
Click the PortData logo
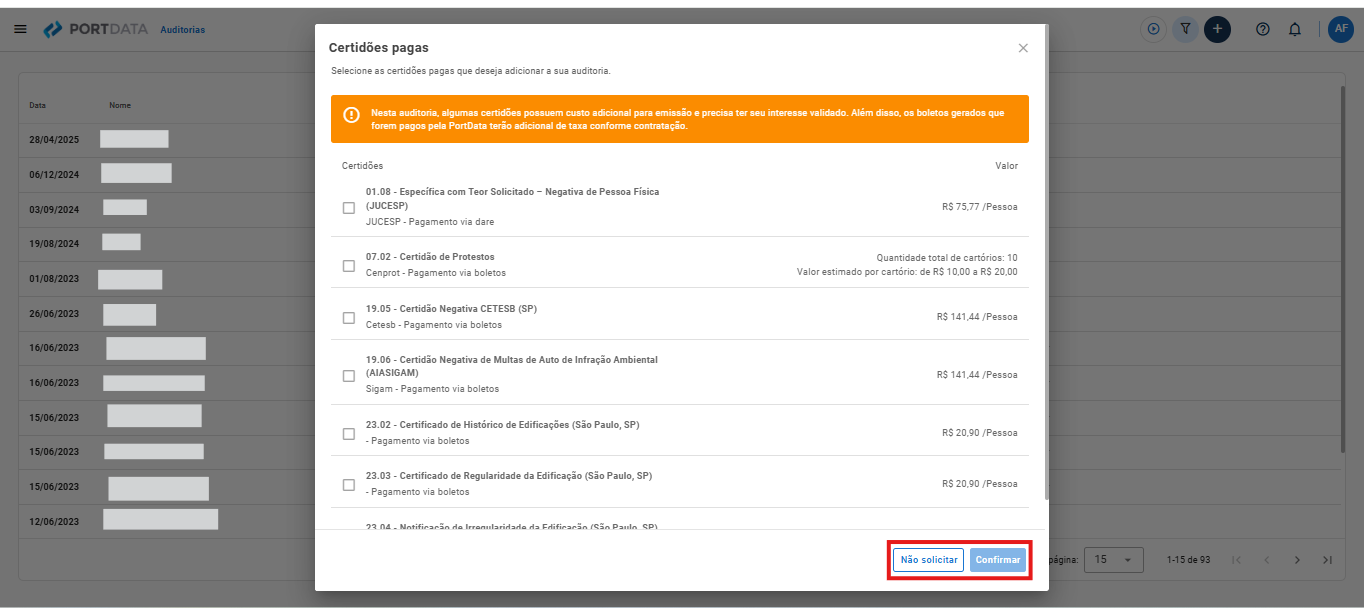click(x=95, y=30)
